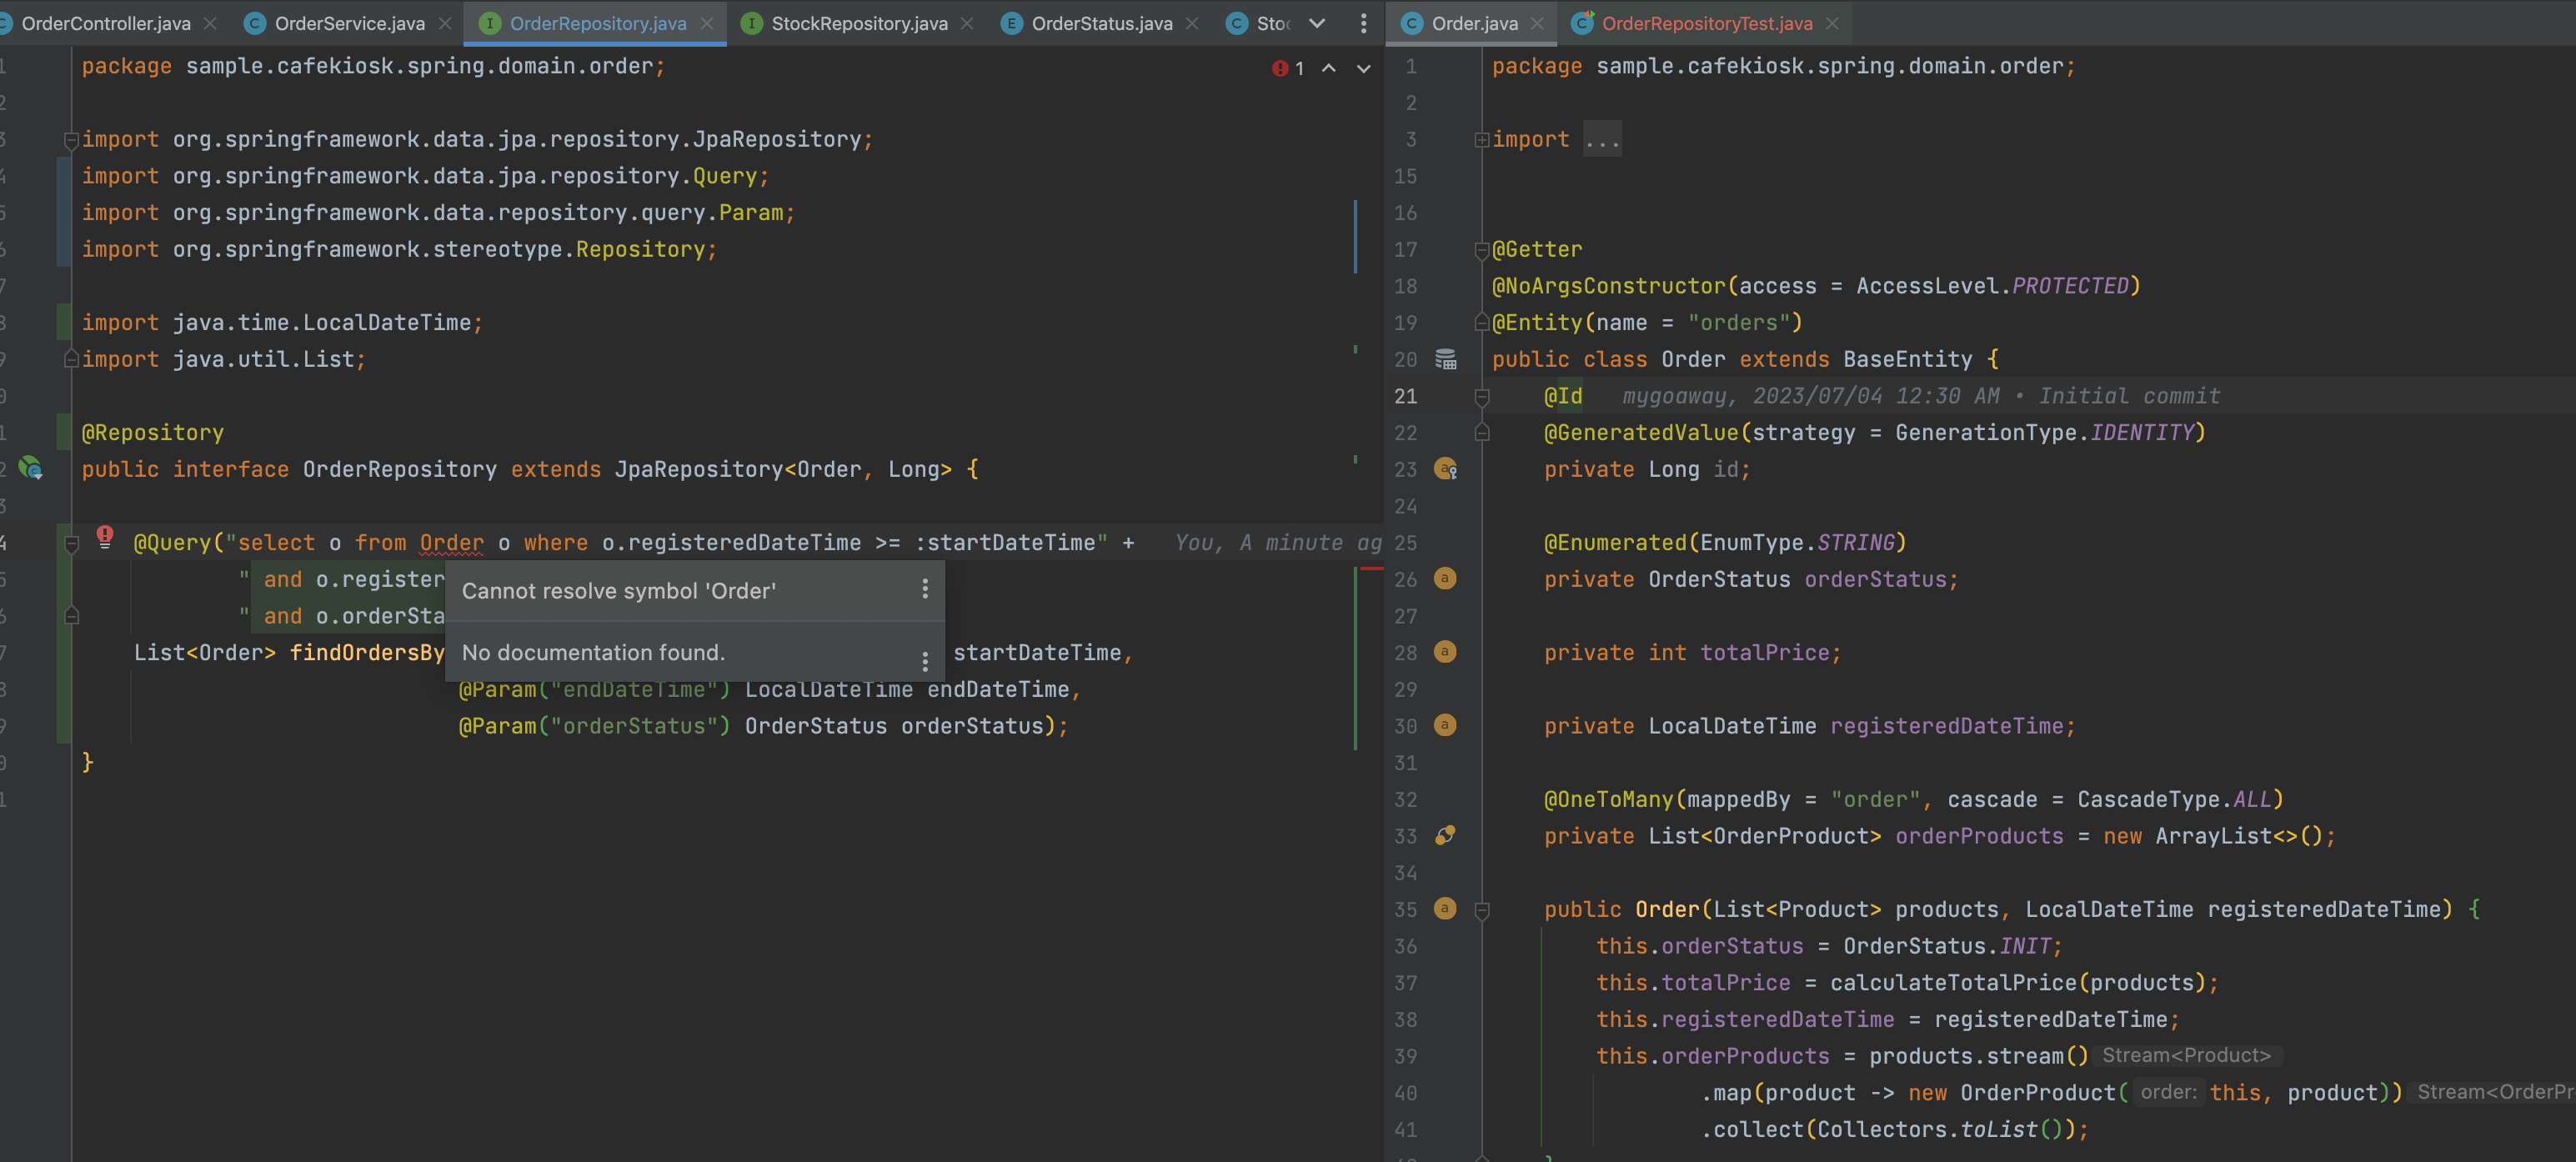Click the red error stripe marker in left editor
Image resolution: width=2576 pixels, height=1162 pixels.
[x=1372, y=569]
